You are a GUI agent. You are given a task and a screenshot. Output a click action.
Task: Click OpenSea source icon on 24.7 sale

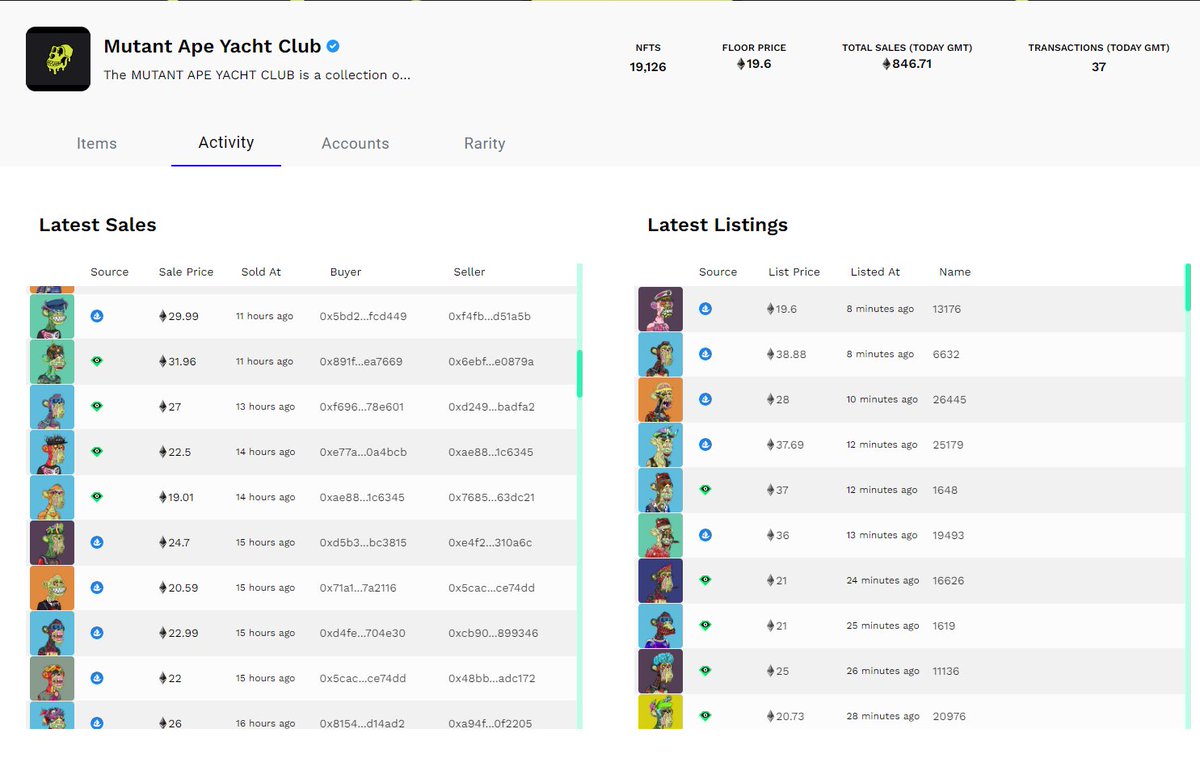(97, 542)
